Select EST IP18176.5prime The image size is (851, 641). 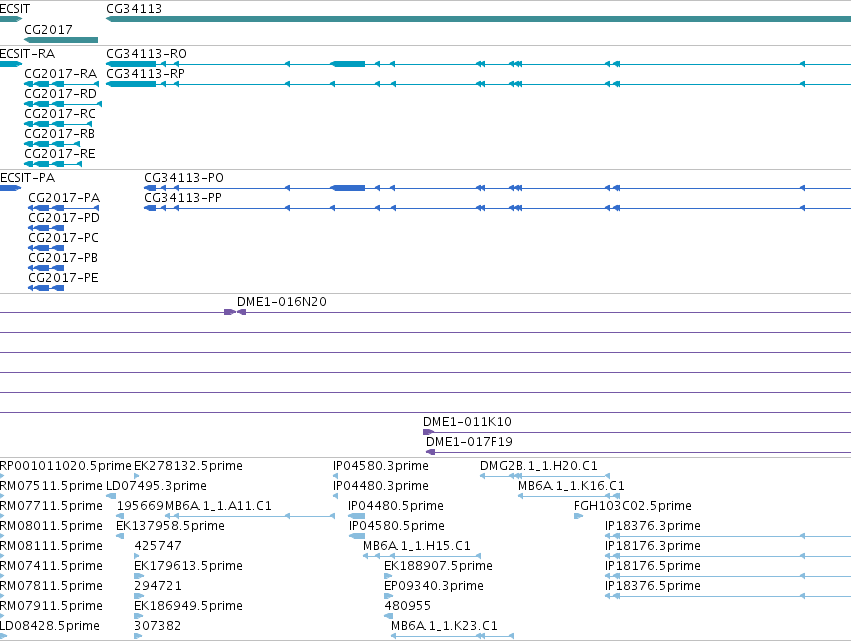(653, 566)
